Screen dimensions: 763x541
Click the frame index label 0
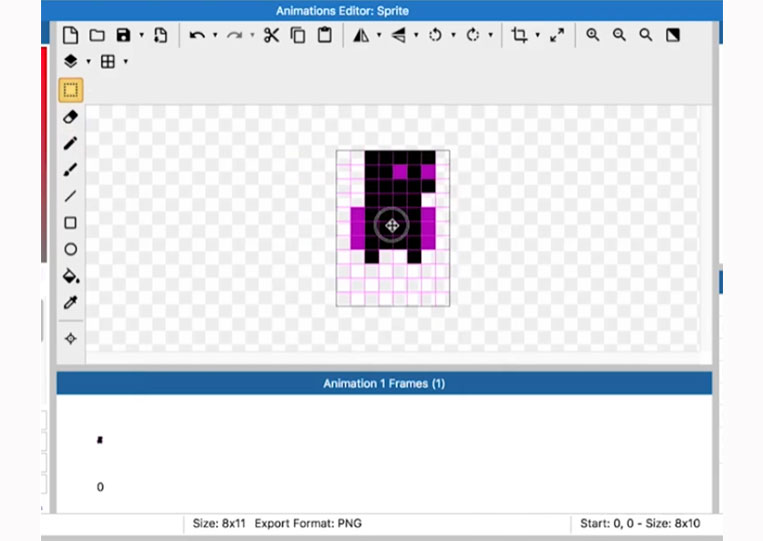pyautogui.click(x=100, y=487)
